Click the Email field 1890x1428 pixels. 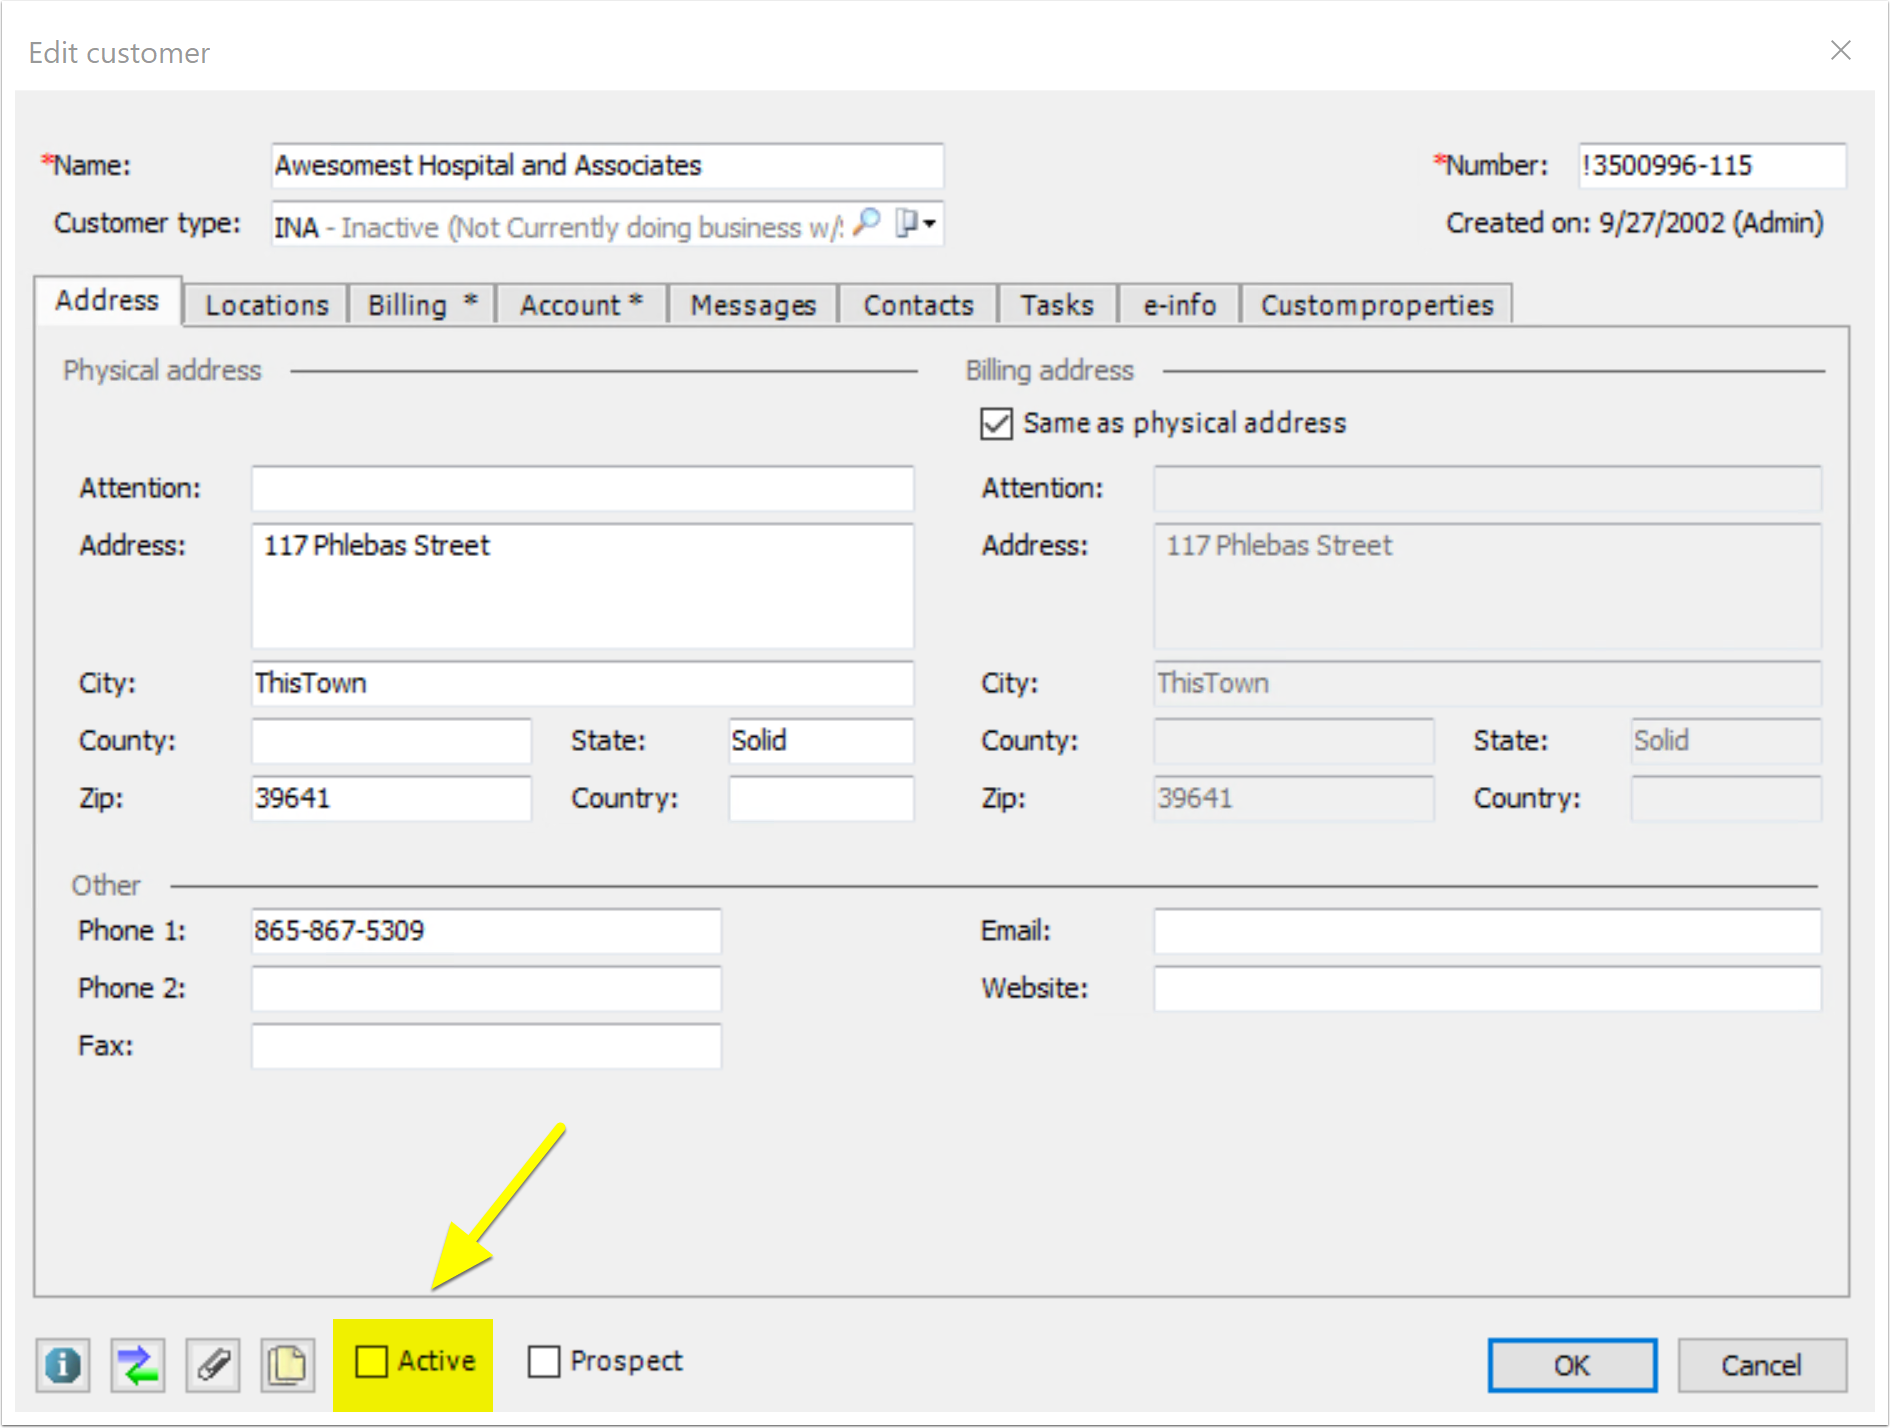pyautogui.click(x=1487, y=931)
